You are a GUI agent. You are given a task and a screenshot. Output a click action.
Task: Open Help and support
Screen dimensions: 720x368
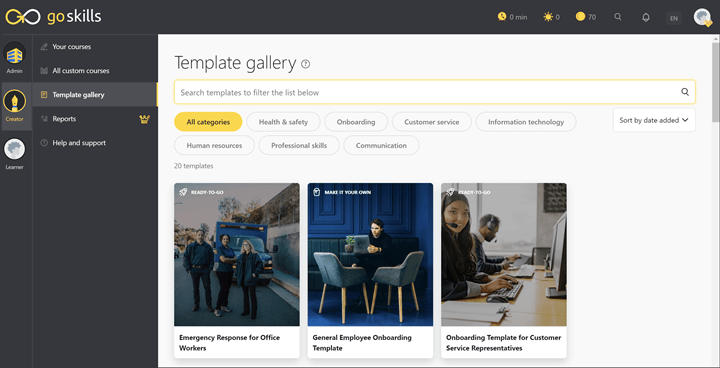click(x=79, y=143)
